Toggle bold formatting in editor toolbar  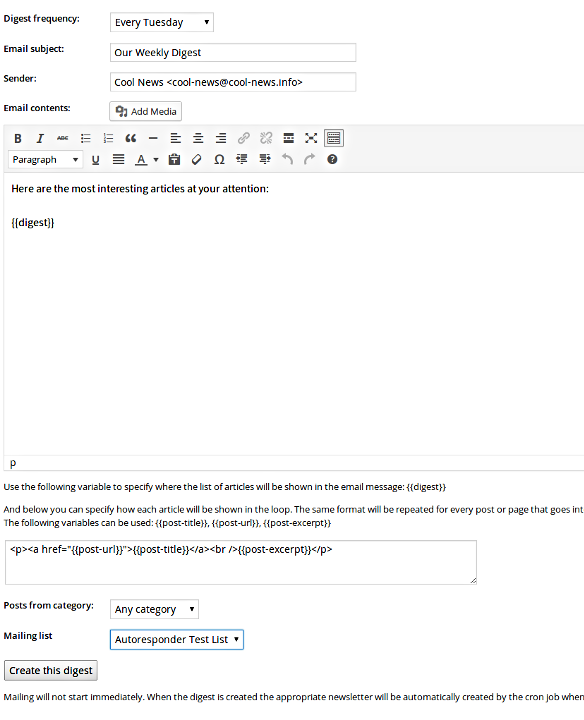(x=18, y=138)
